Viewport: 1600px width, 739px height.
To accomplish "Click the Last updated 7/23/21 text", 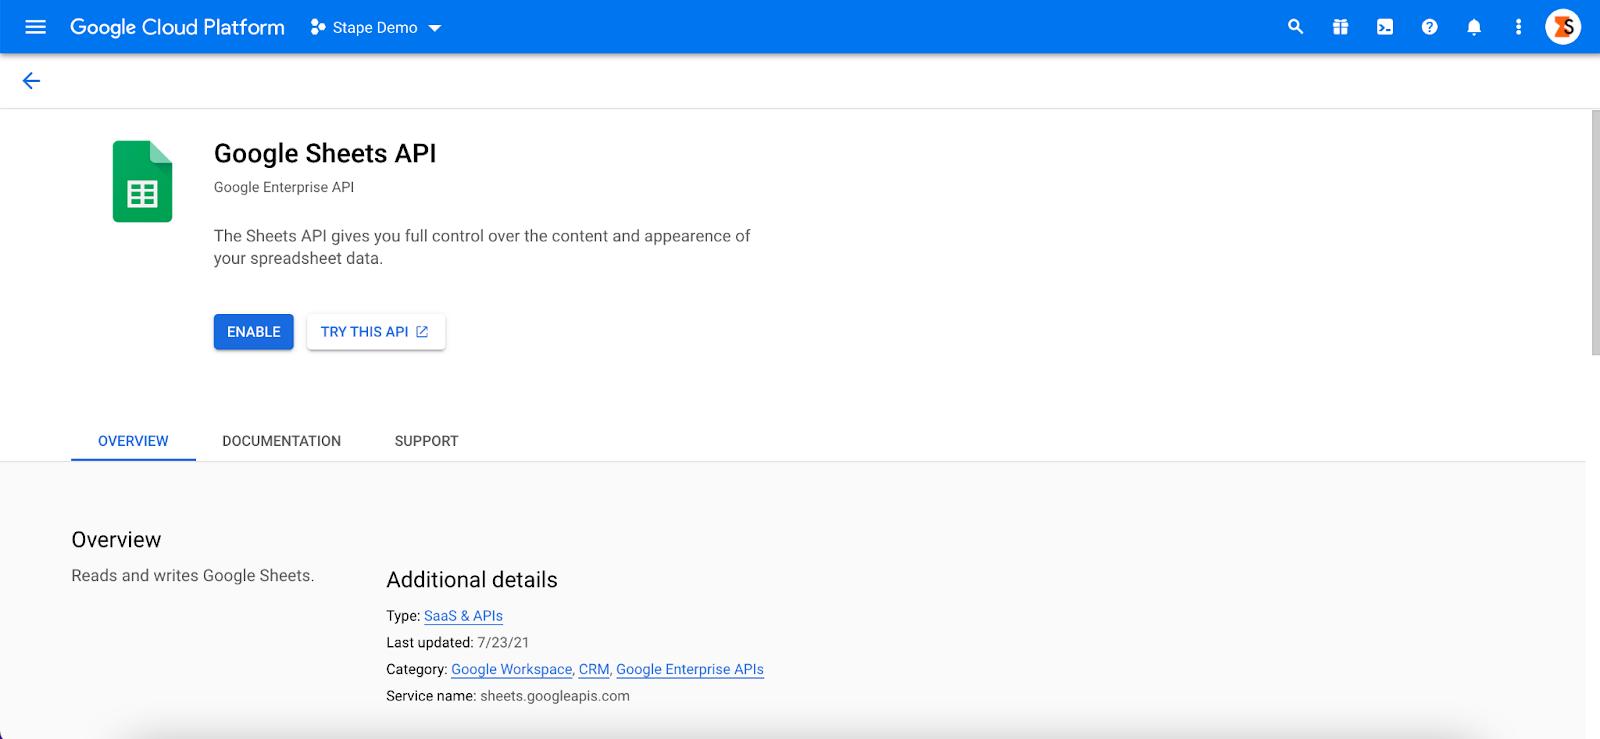I will click(x=458, y=643).
